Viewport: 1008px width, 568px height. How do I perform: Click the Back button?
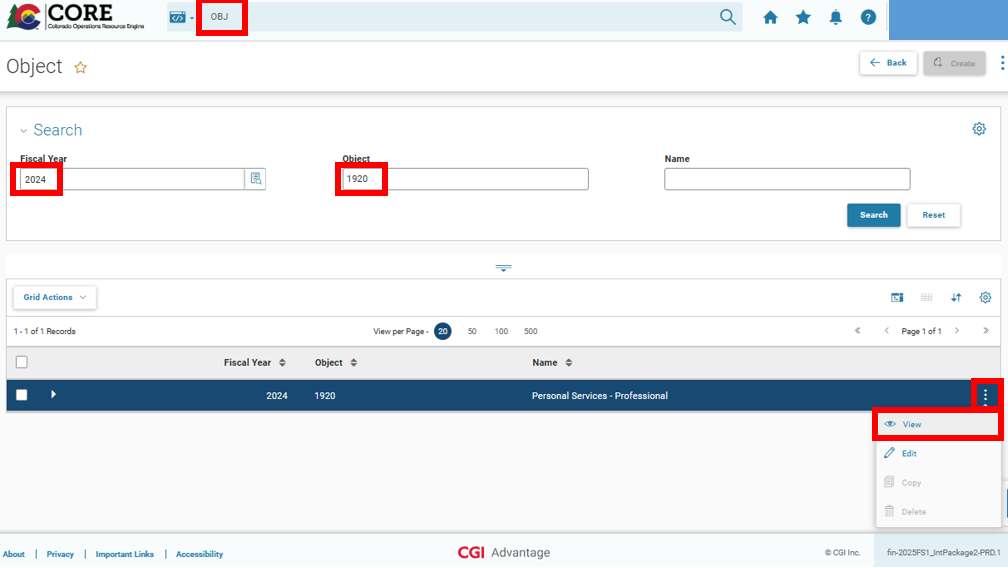pyautogui.click(x=888, y=63)
